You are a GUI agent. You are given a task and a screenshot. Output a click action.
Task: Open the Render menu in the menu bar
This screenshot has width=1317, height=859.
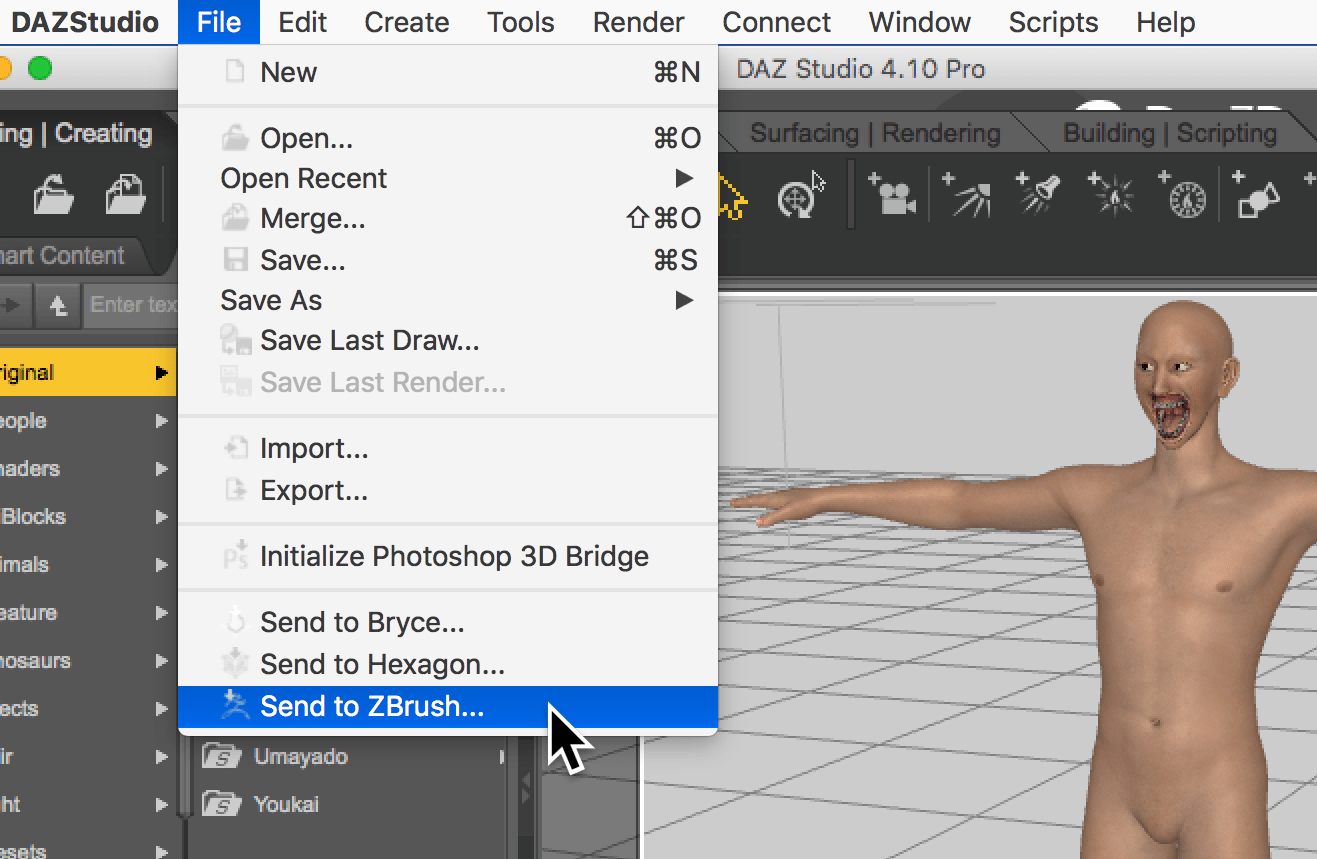tap(638, 22)
